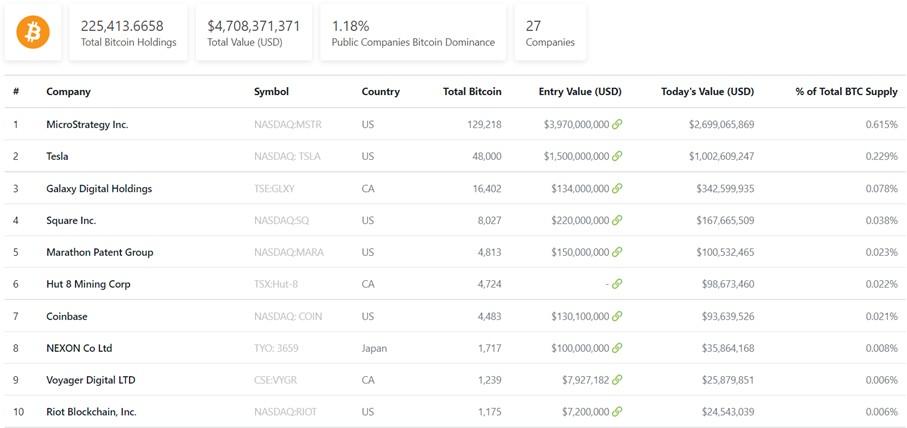
Task: Open Galaxy Digital Holdings source link icon
Action: [617, 189]
